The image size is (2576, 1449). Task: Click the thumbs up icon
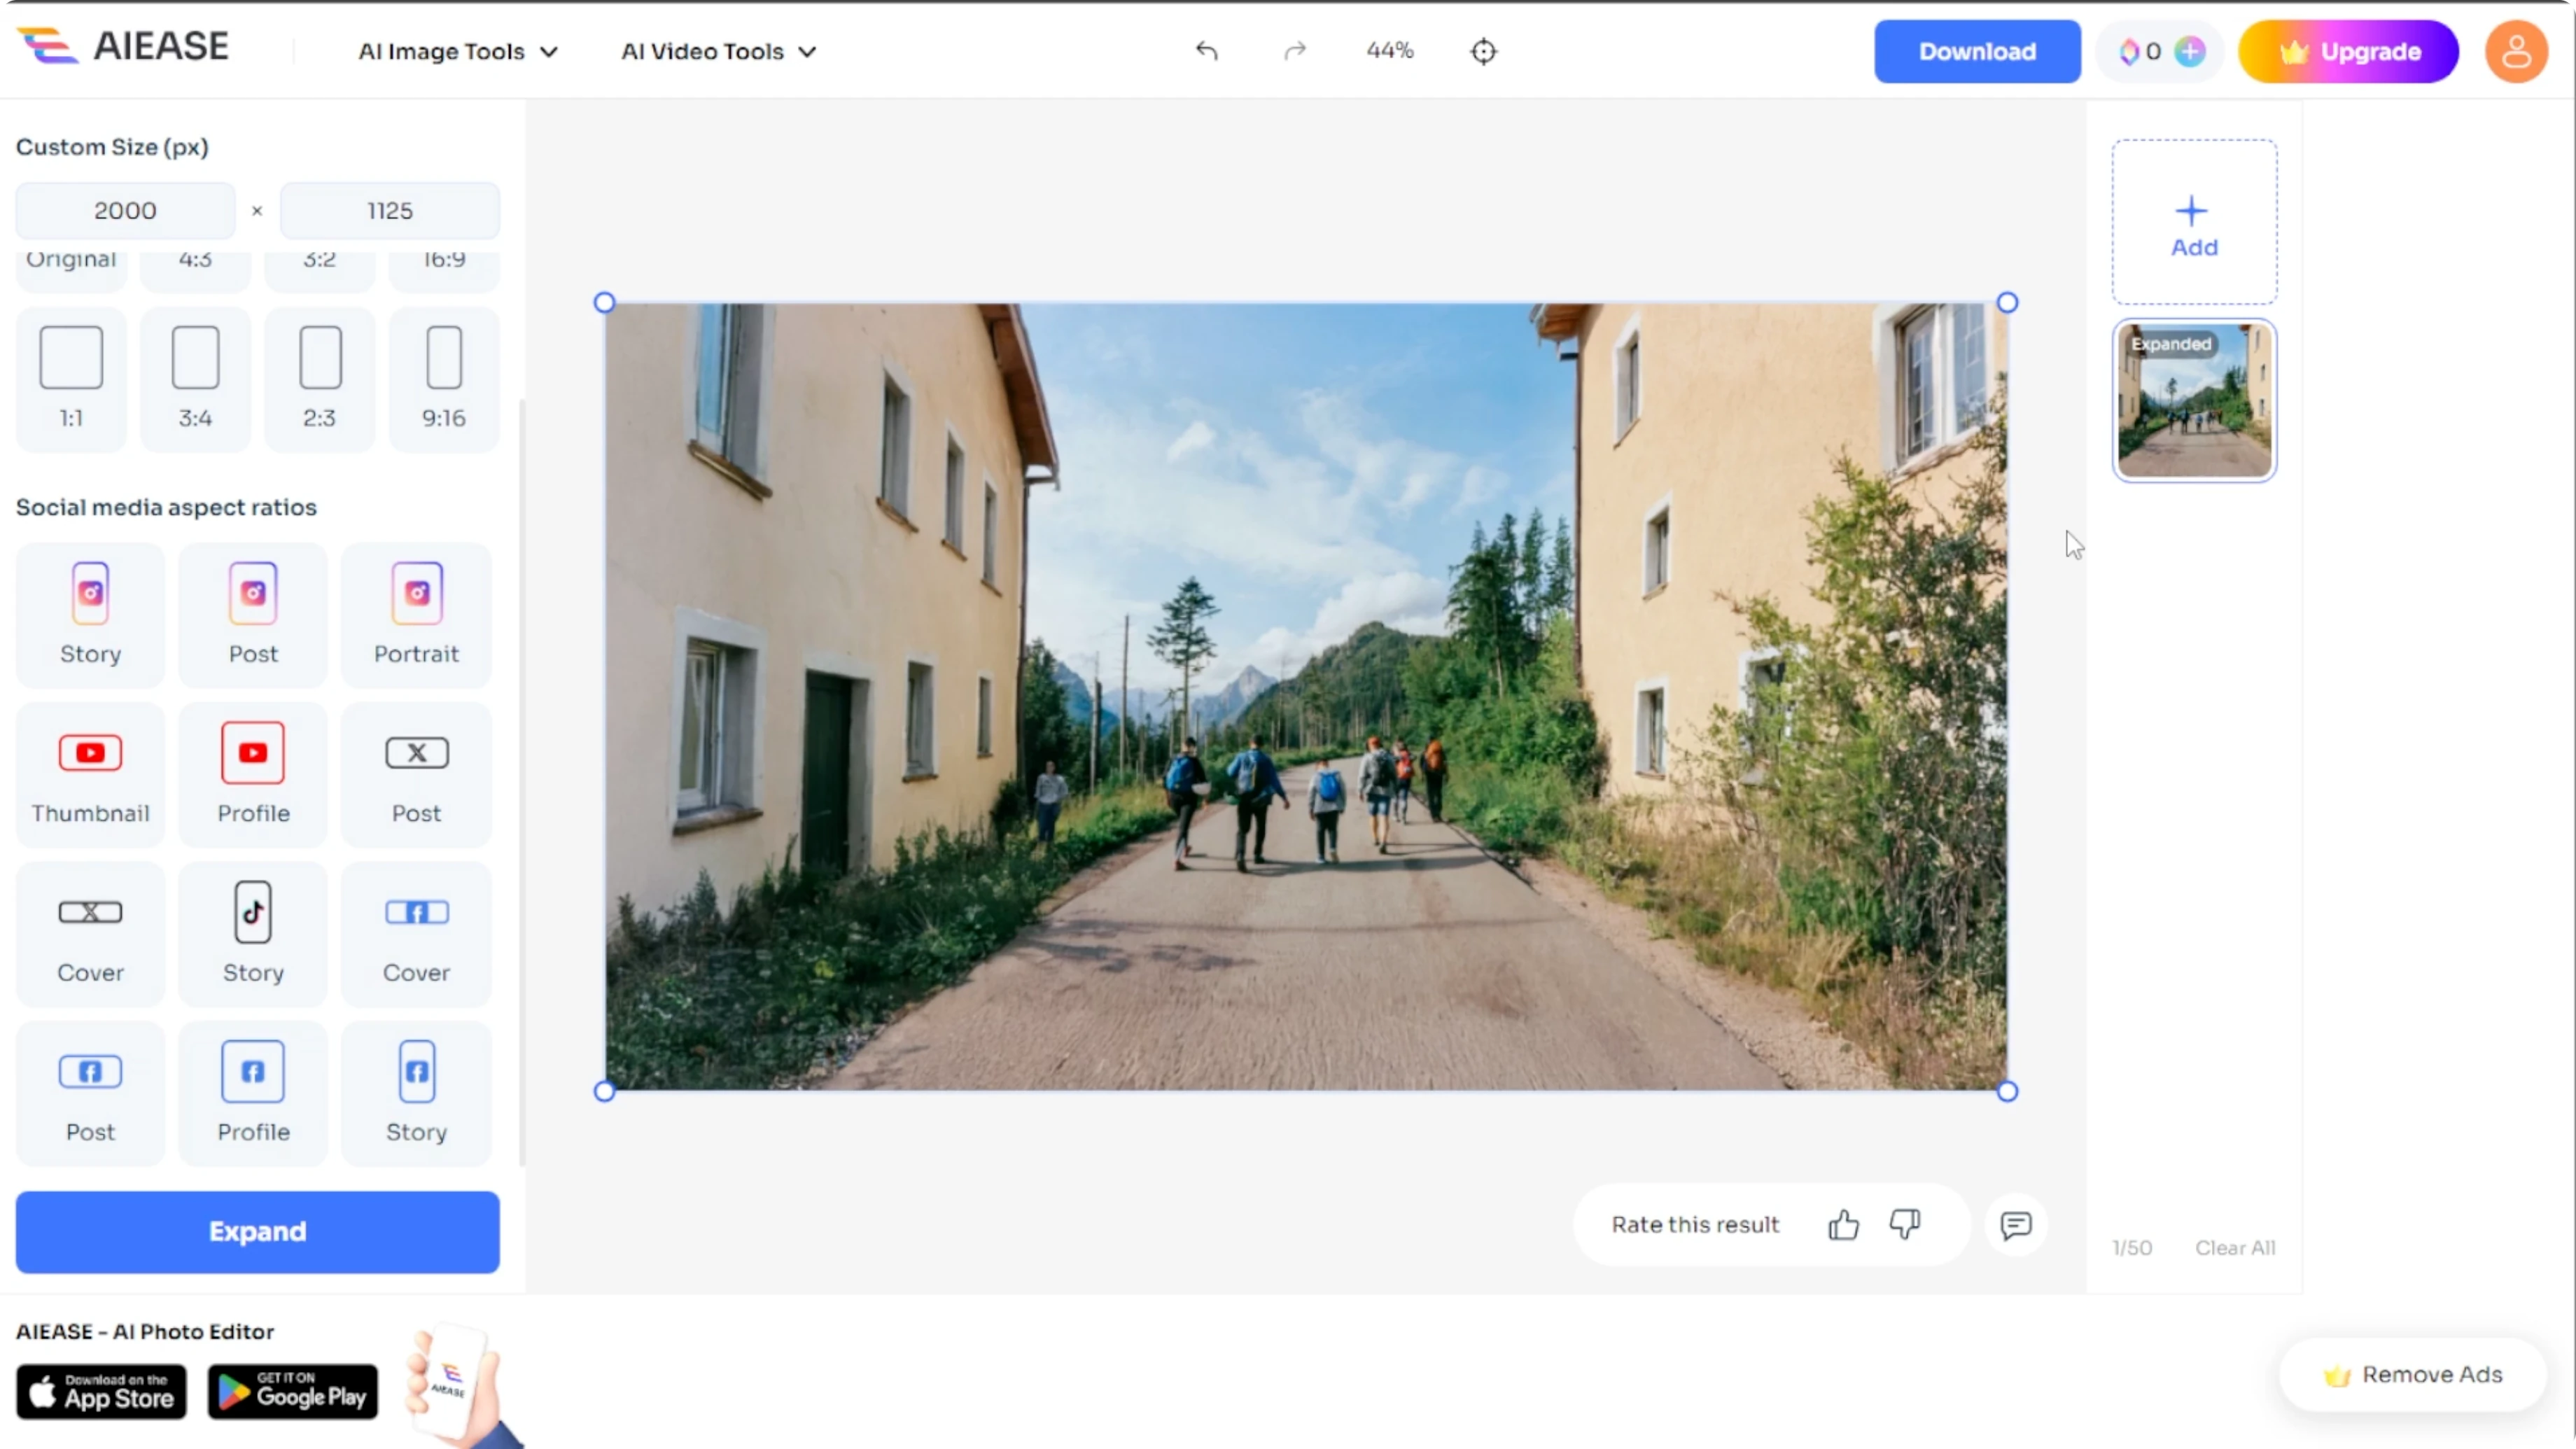click(x=1843, y=1224)
